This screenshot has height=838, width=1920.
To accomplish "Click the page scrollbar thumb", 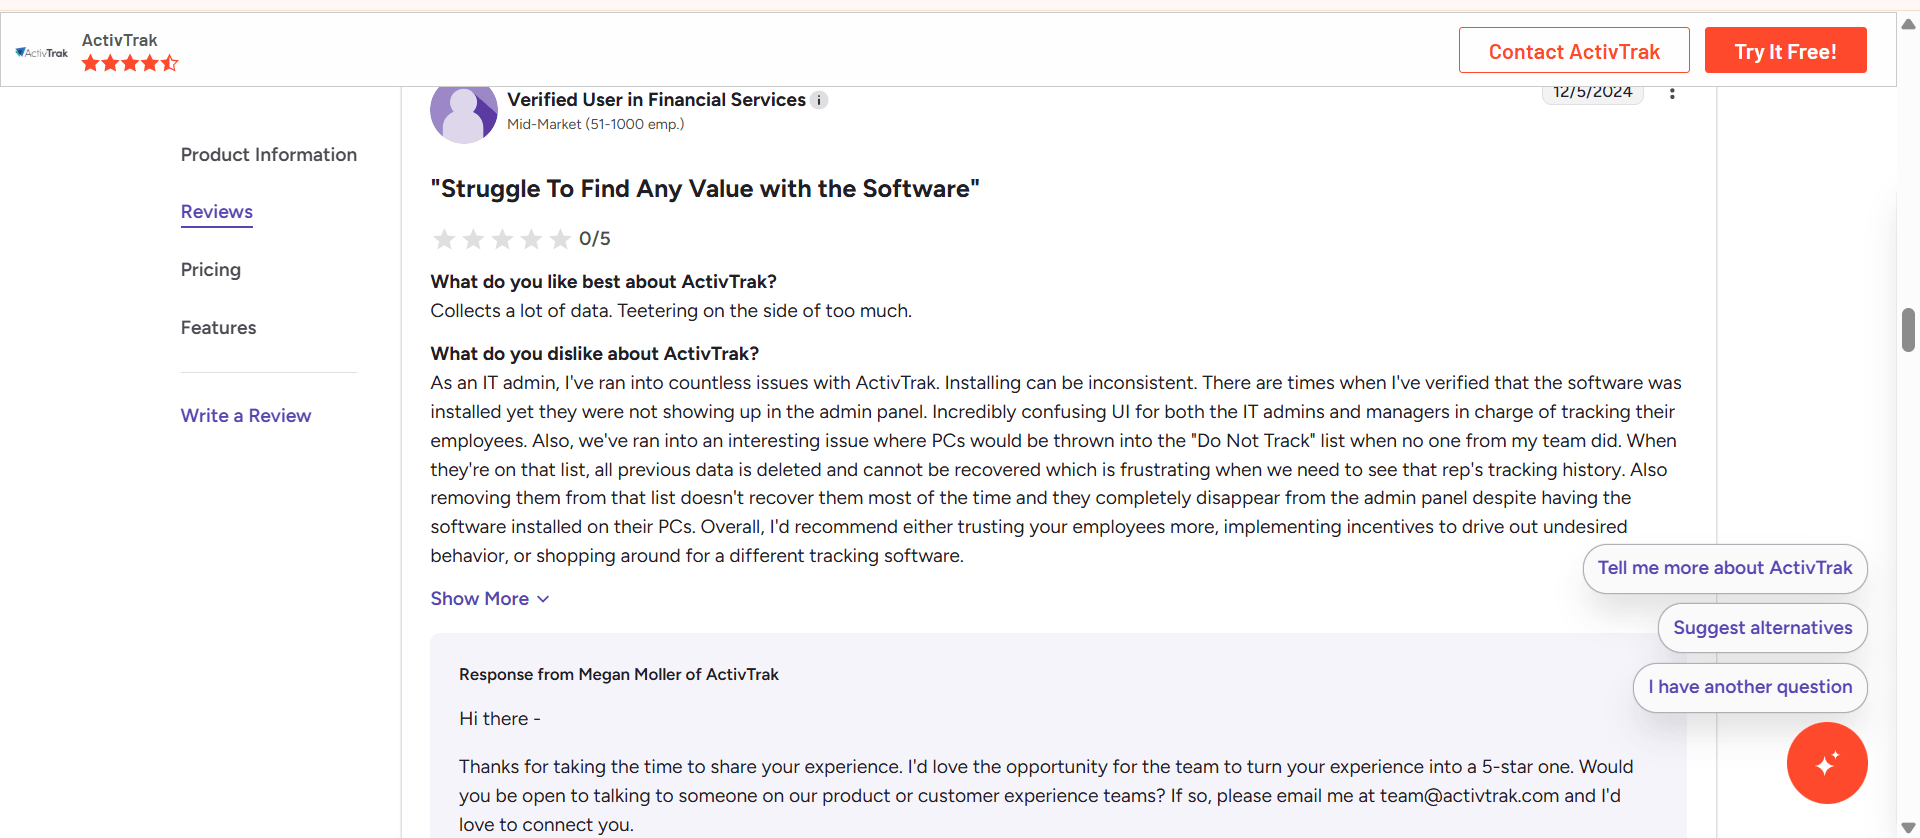I will (1908, 330).
